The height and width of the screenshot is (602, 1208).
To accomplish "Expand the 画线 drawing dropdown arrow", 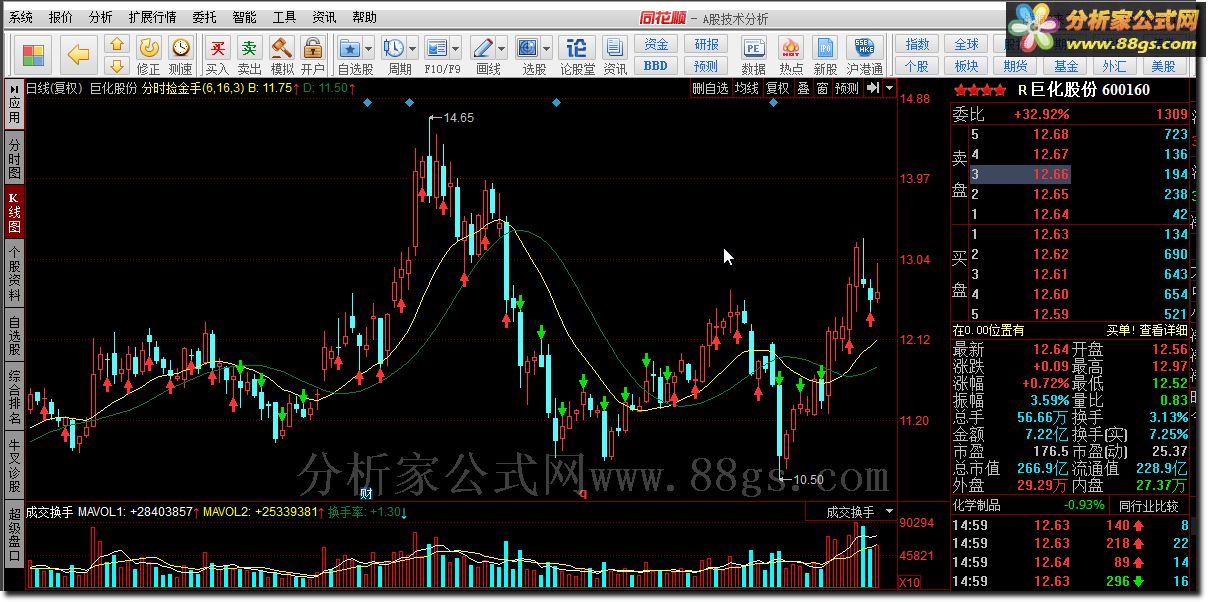I will point(503,47).
